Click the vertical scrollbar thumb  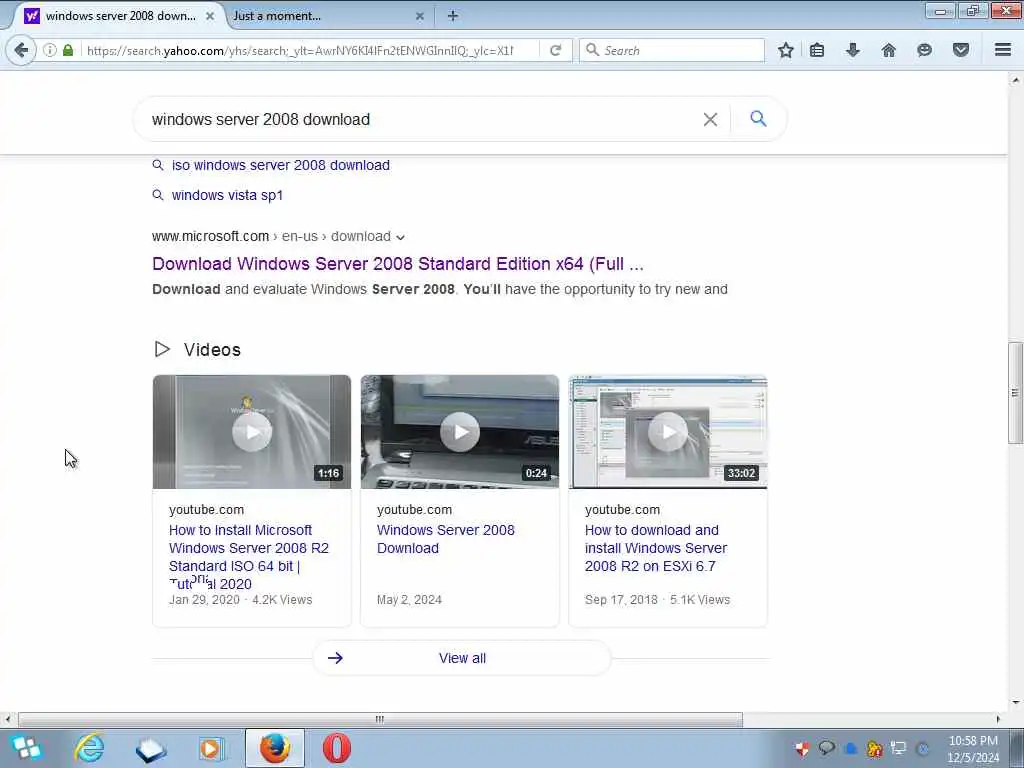(1015, 392)
